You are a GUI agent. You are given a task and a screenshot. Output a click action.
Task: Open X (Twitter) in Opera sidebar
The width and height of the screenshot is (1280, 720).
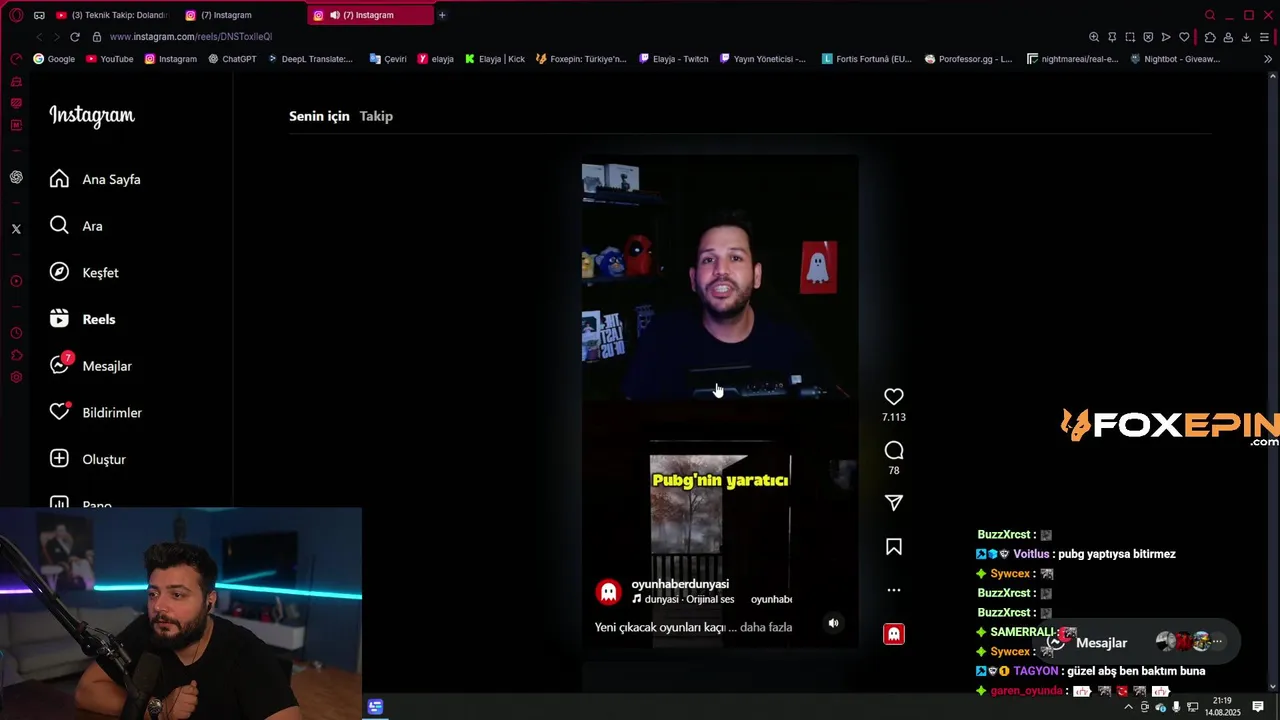[x=16, y=229]
